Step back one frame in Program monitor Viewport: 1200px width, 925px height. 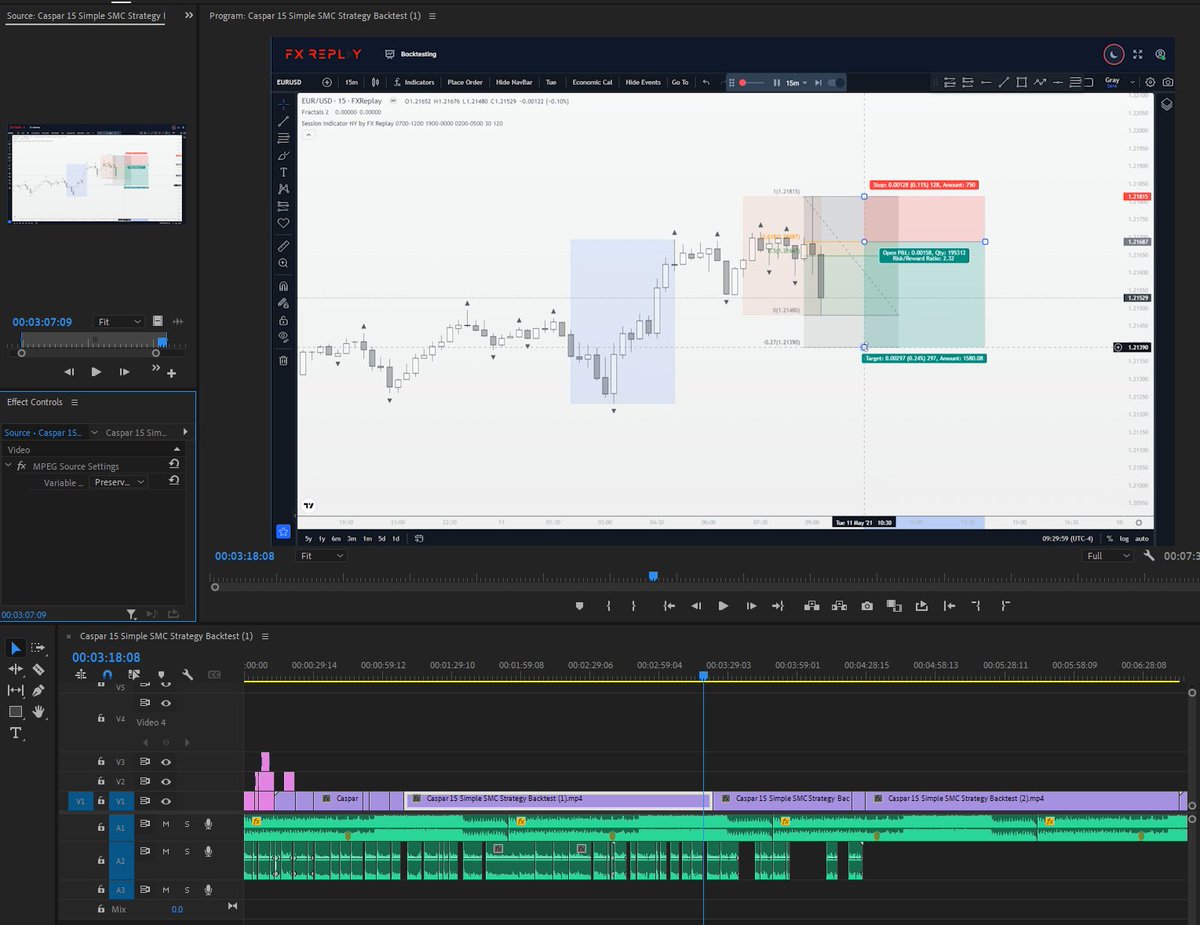tap(696, 606)
